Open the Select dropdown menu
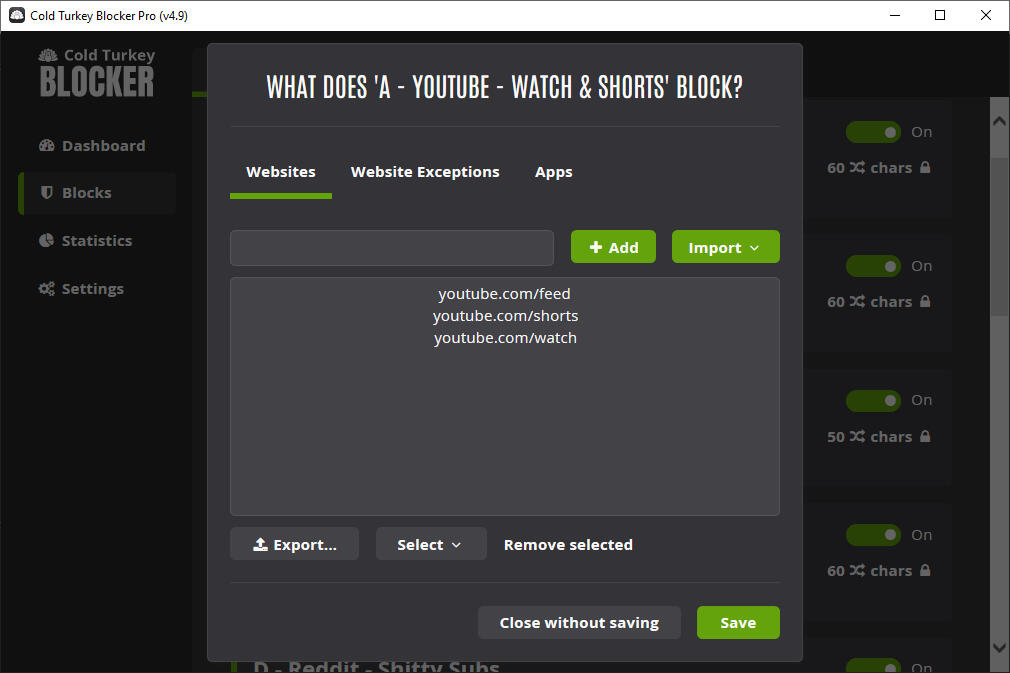This screenshot has height=673, width=1010. click(430, 545)
